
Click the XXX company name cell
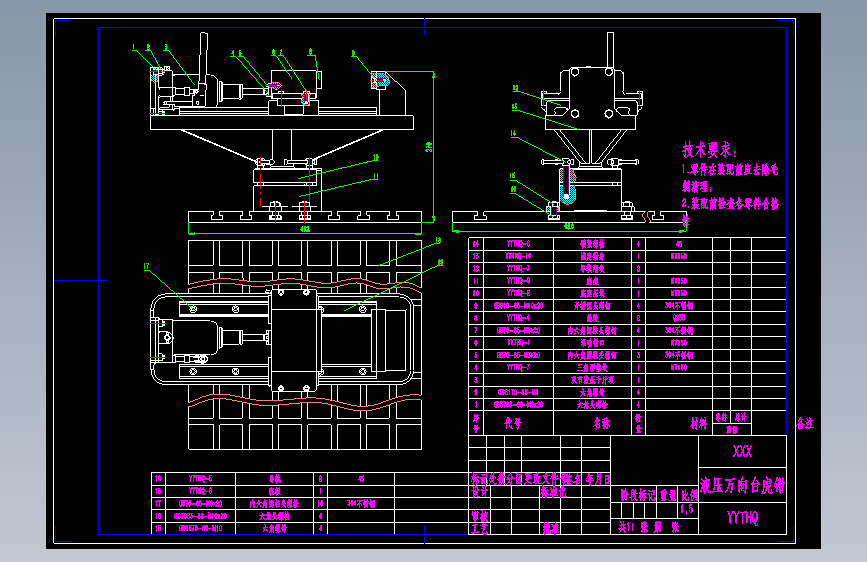pos(742,451)
